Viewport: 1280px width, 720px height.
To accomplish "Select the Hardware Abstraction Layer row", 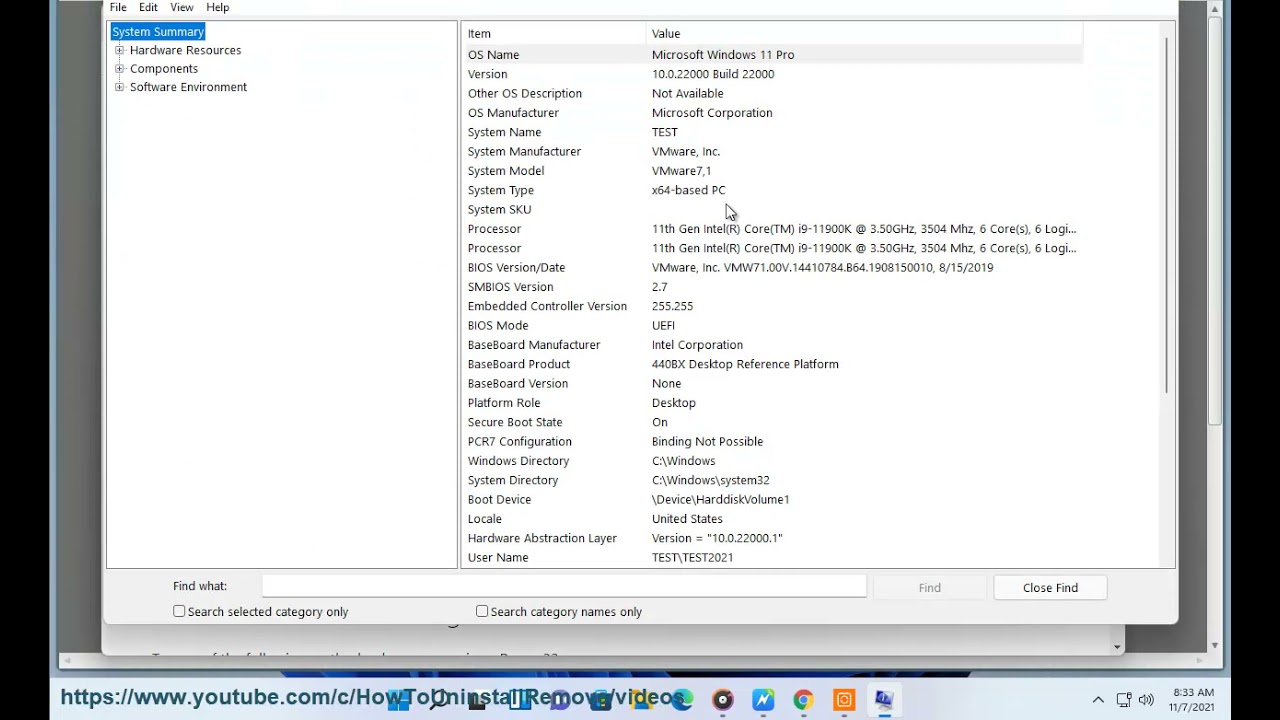I will pyautogui.click(x=772, y=538).
